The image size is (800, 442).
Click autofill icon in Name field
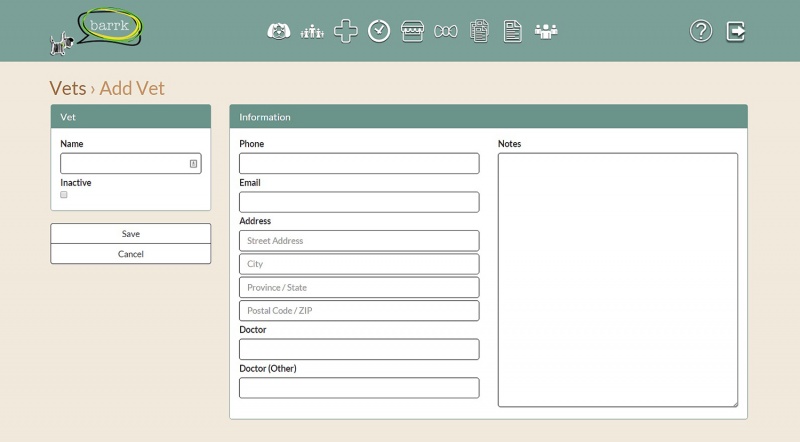193,164
